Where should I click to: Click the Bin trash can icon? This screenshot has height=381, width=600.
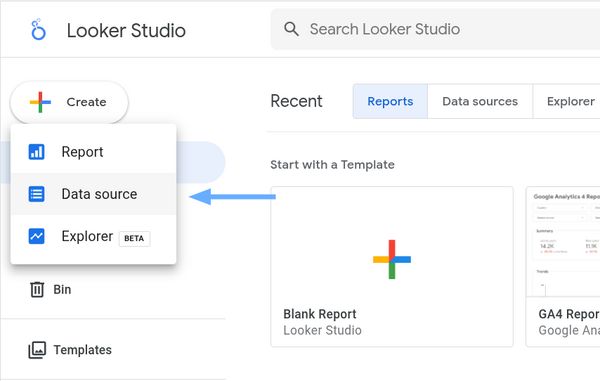(x=37, y=290)
